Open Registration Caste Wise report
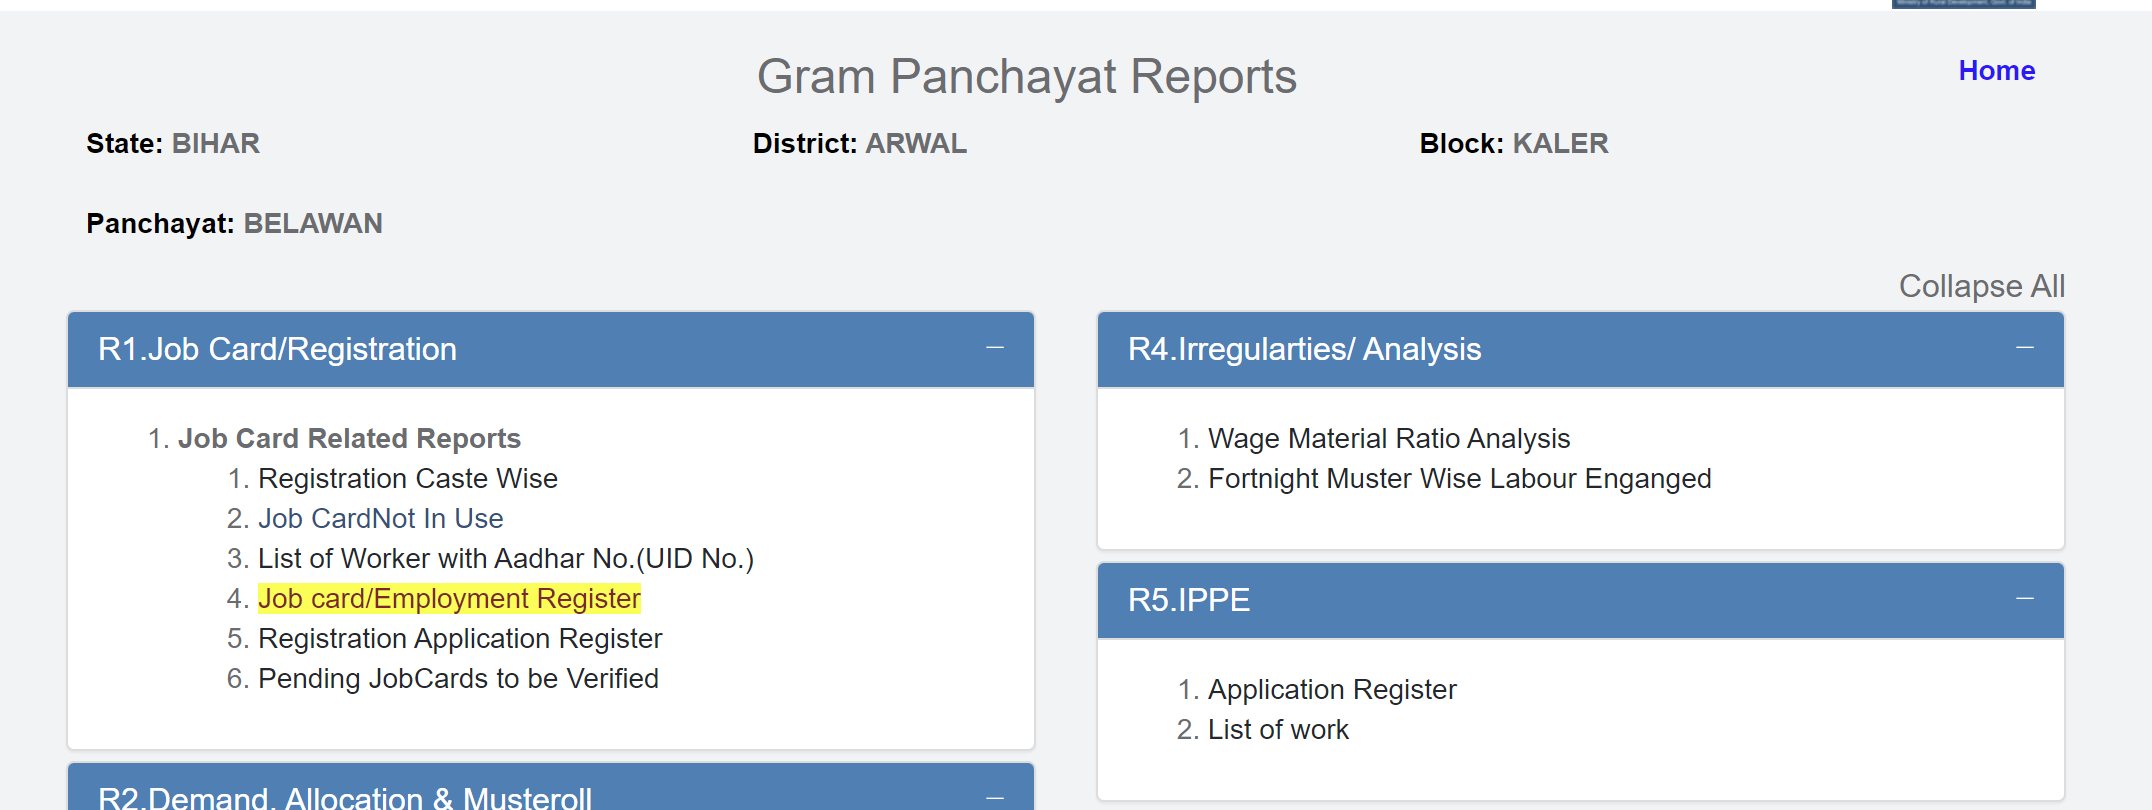Image resolution: width=2152 pixels, height=810 pixels. (408, 479)
